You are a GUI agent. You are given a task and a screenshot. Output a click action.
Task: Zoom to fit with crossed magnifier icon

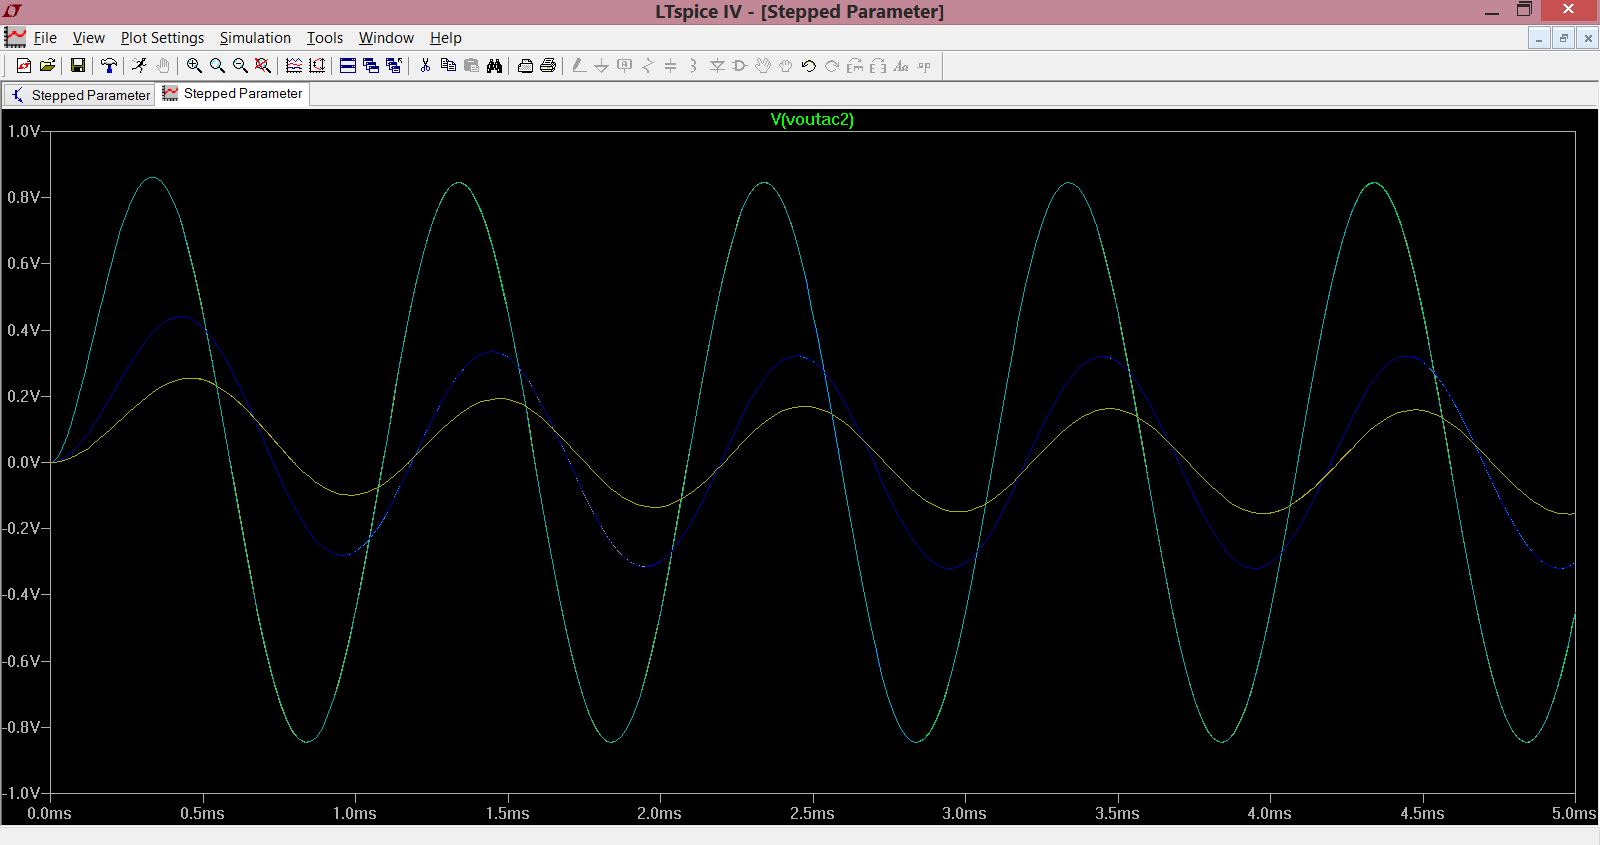(x=263, y=66)
